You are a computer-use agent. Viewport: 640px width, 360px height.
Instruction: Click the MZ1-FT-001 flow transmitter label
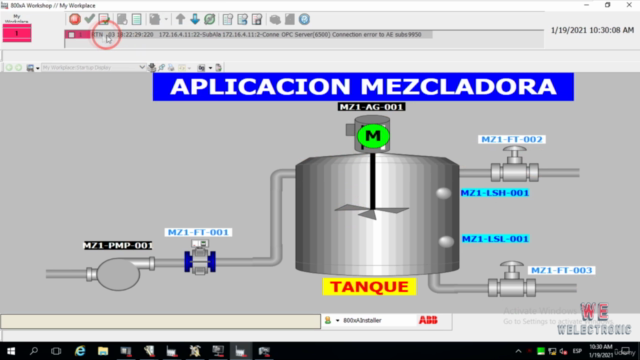point(198,232)
